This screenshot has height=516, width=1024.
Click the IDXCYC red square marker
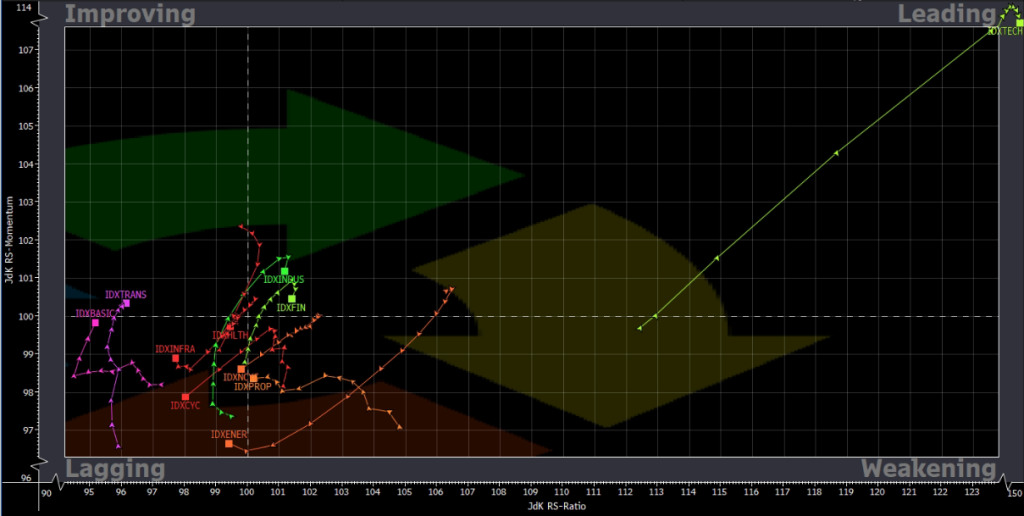point(185,397)
